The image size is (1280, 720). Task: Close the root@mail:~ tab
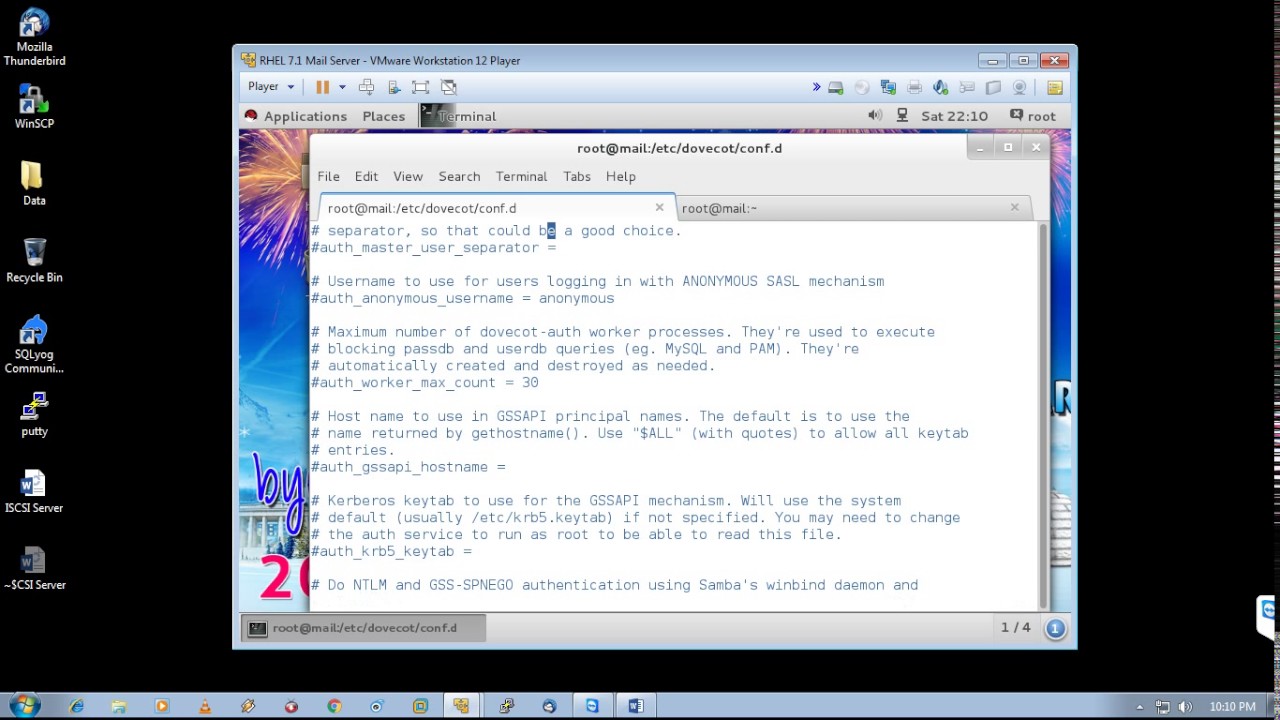pos(1014,207)
